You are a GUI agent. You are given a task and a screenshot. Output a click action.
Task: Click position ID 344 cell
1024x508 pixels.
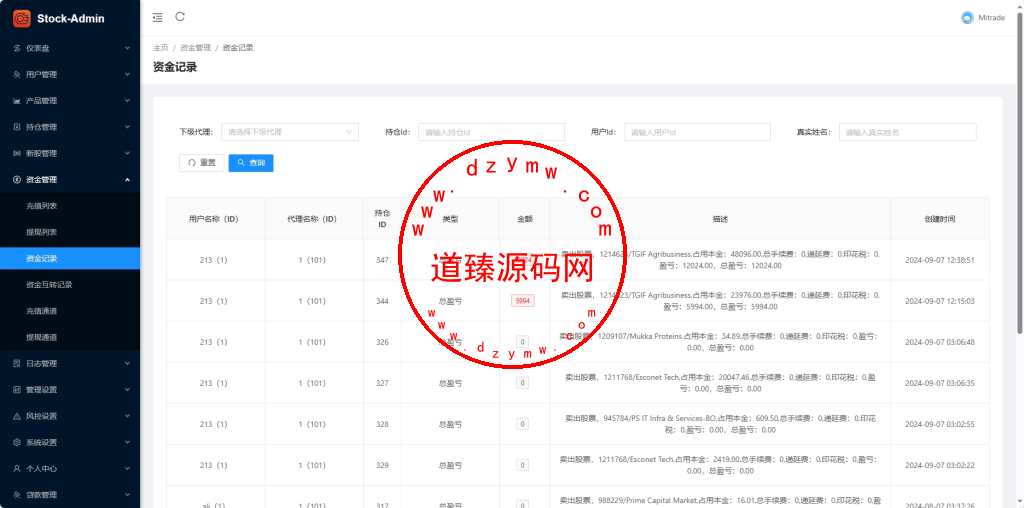click(x=383, y=301)
